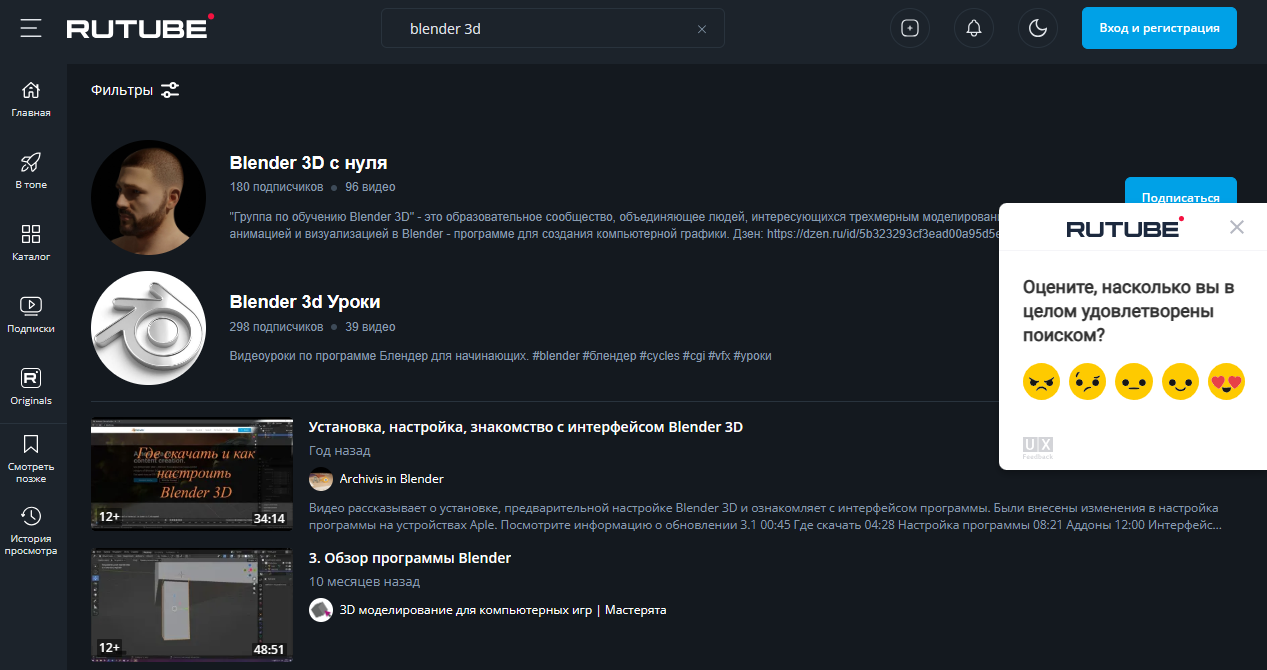This screenshot has height=670, width=1267.
Task: Open the Каталог sidebar section
Action: 31,243
